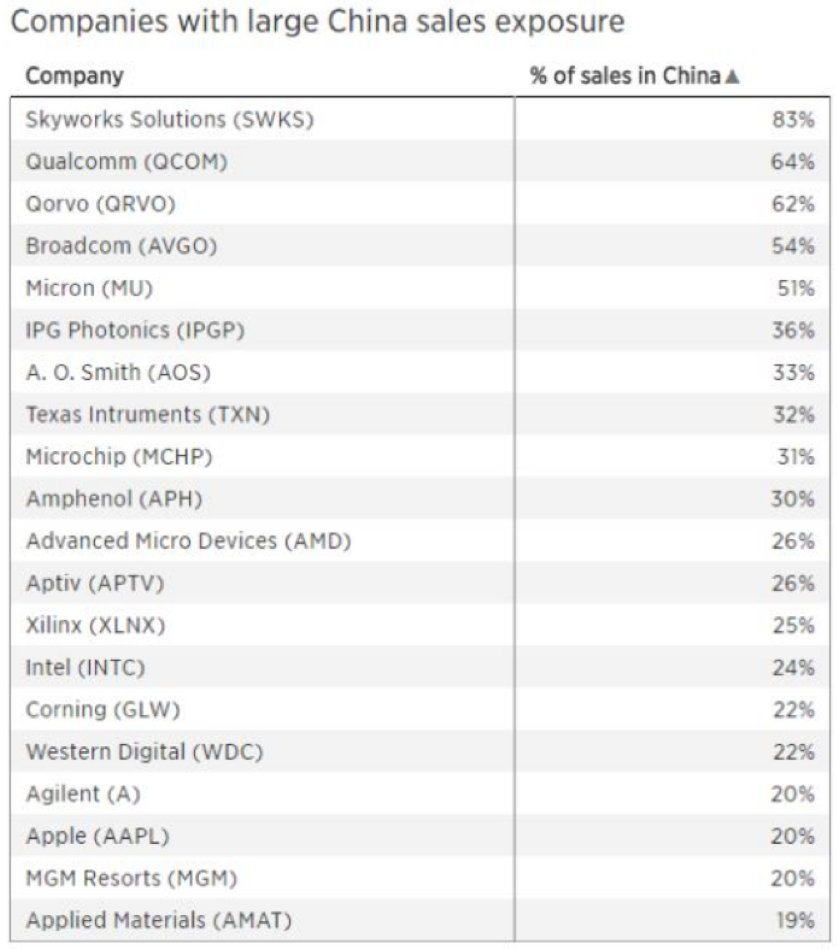This screenshot has height=949, width=839.
Task: Sort by the Company column header
Action: [74, 76]
